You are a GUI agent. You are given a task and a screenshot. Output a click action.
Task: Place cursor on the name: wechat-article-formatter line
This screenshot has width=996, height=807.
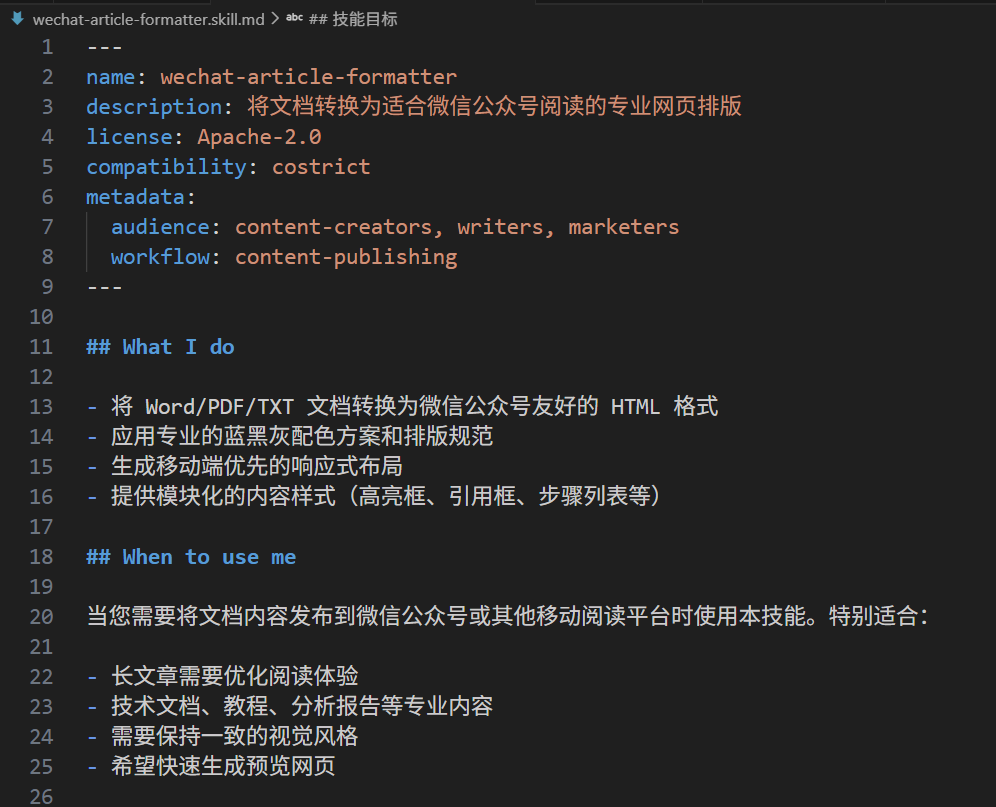270,76
